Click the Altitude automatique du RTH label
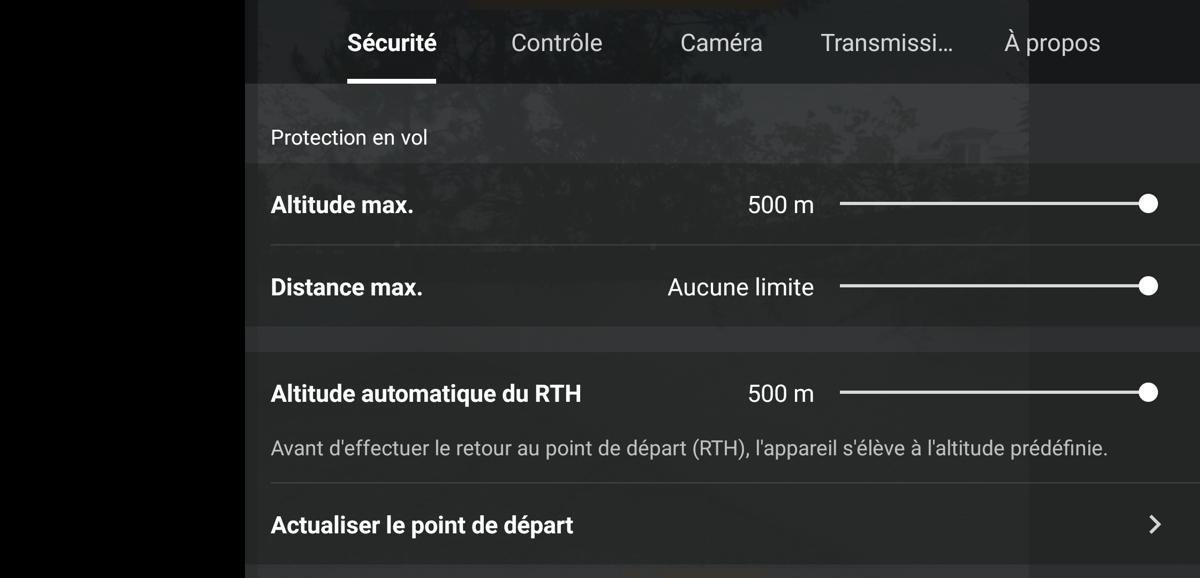Viewport: 1200px width, 578px height. (426, 394)
